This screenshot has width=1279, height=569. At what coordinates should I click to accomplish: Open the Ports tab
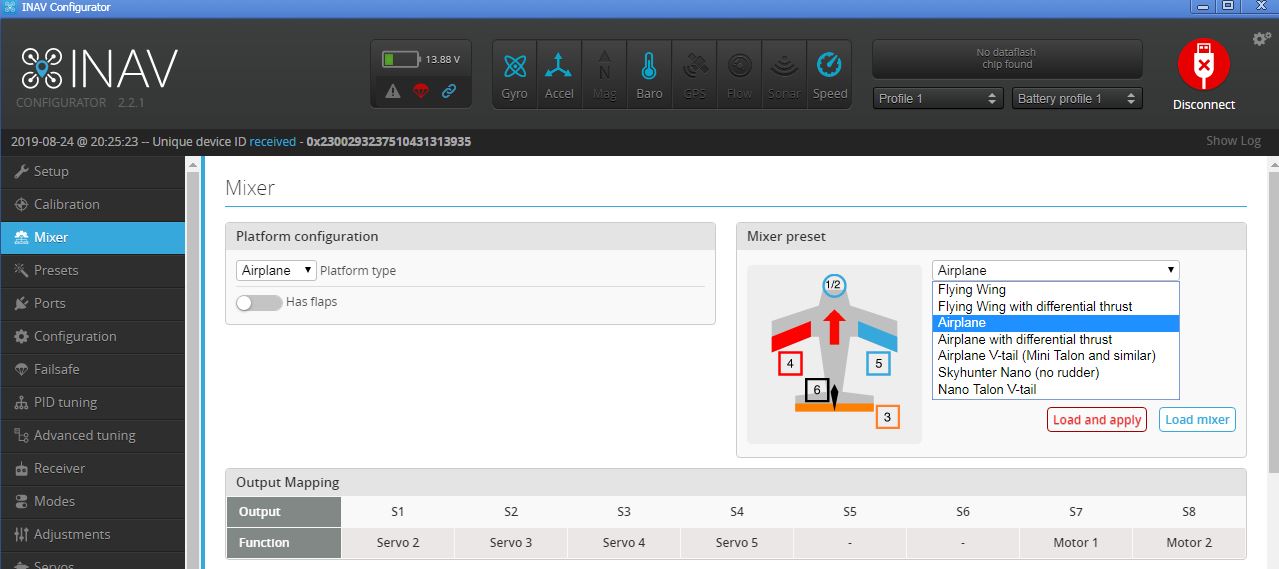tap(93, 303)
